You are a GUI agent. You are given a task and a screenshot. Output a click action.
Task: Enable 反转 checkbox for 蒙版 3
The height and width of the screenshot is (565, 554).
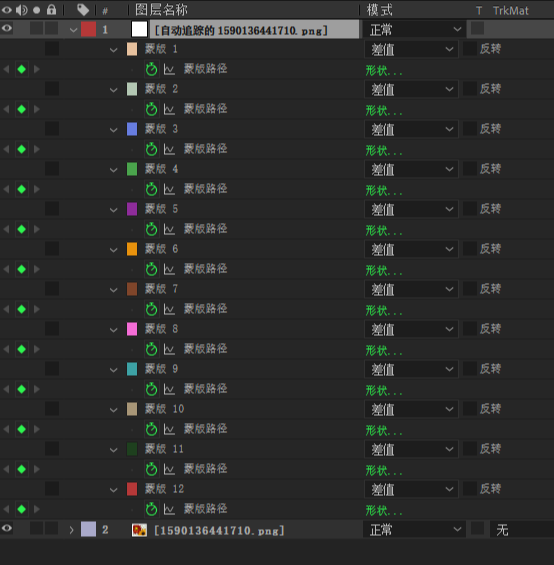point(470,129)
